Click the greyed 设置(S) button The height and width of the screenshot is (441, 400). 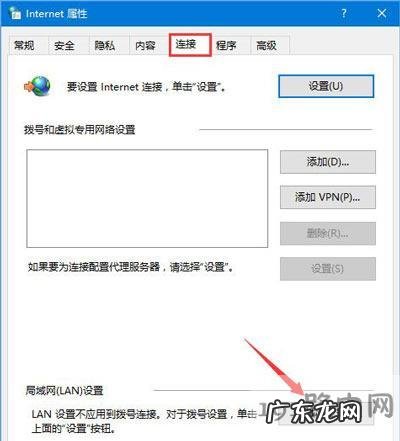pyautogui.click(x=328, y=269)
